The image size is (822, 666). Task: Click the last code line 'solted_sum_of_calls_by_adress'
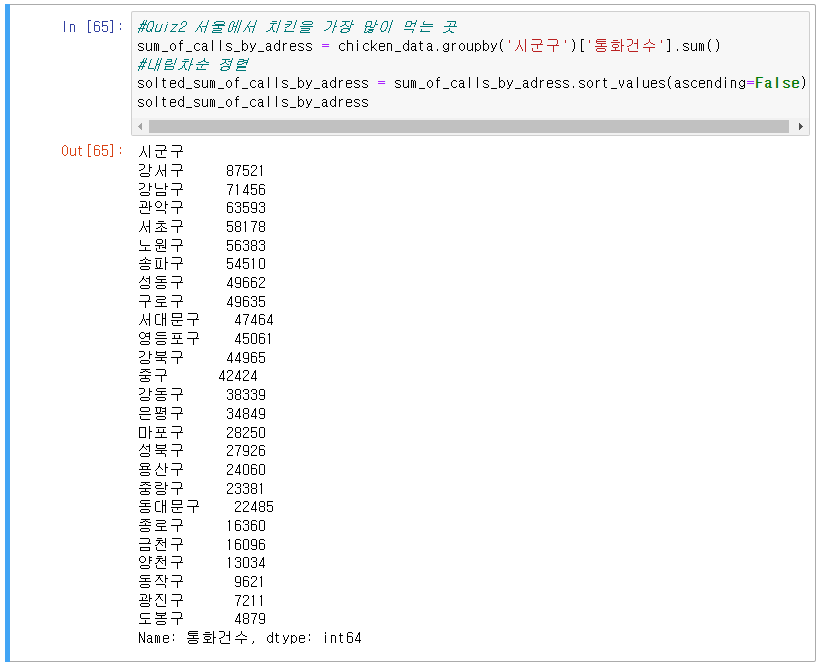tap(253, 102)
